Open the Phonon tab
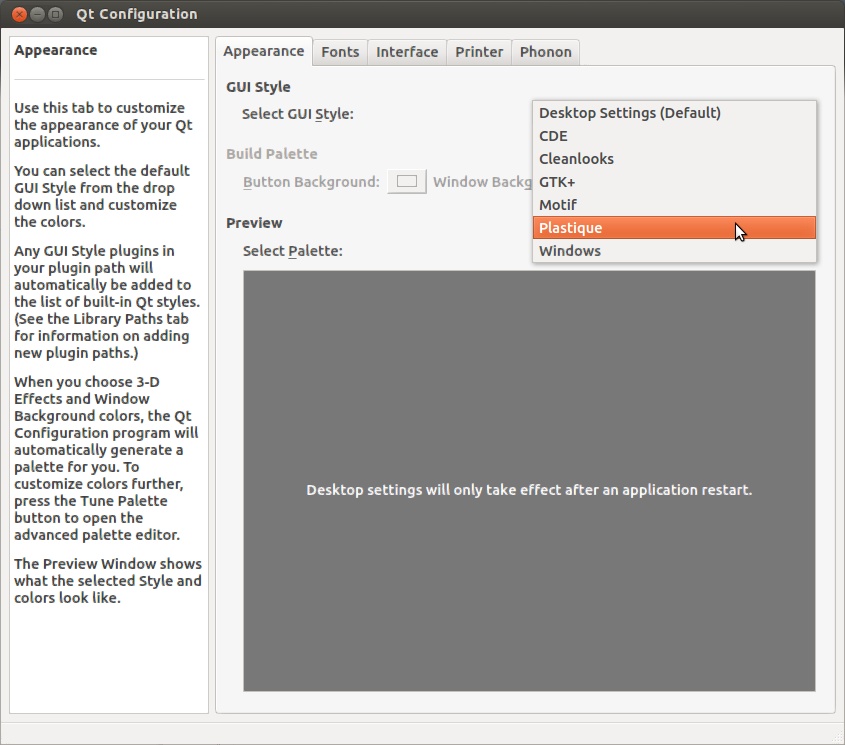Viewport: 845px width, 745px height. 545,52
